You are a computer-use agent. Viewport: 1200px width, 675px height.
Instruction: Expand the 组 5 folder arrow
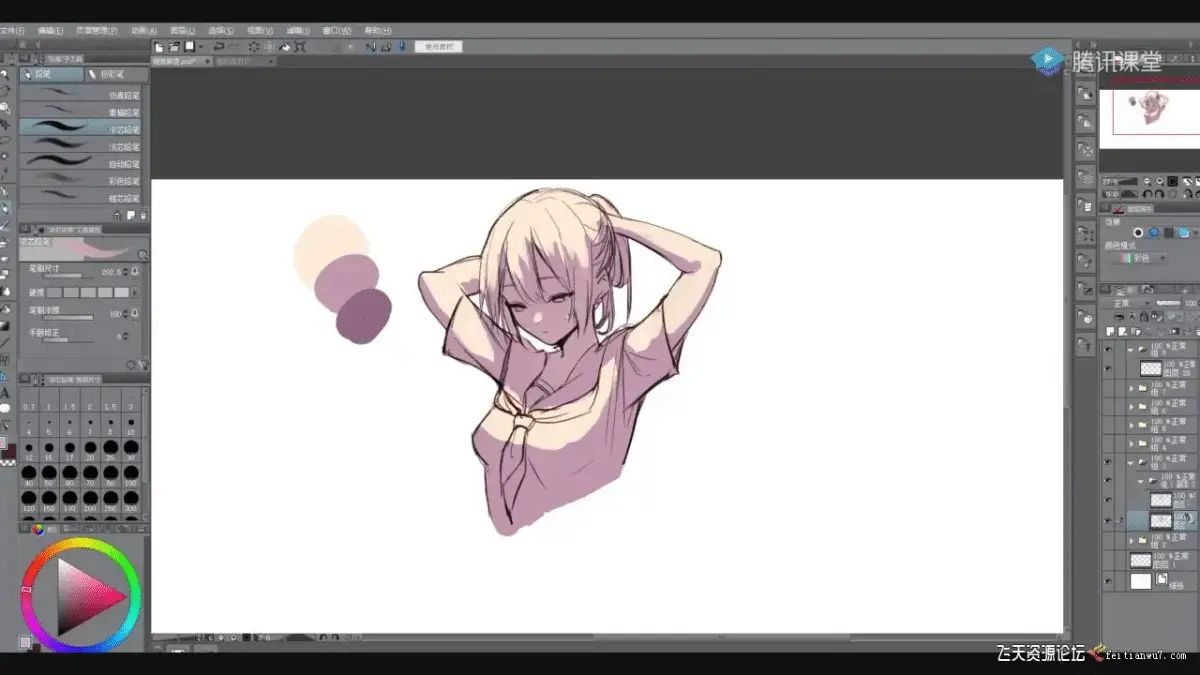(1132, 424)
